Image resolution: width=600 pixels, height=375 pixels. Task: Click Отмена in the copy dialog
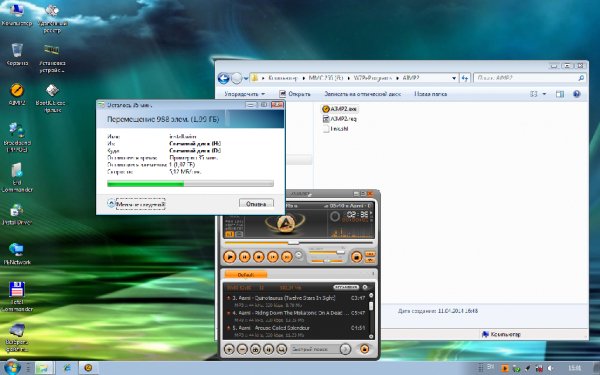coord(256,204)
